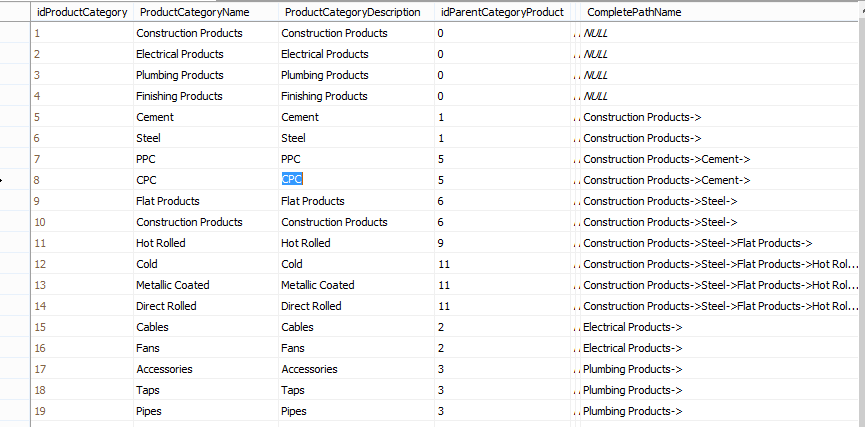Image resolution: width=865 pixels, height=427 pixels.
Task: Click the Direct Rolled description cell
Action: [x=311, y=306]
